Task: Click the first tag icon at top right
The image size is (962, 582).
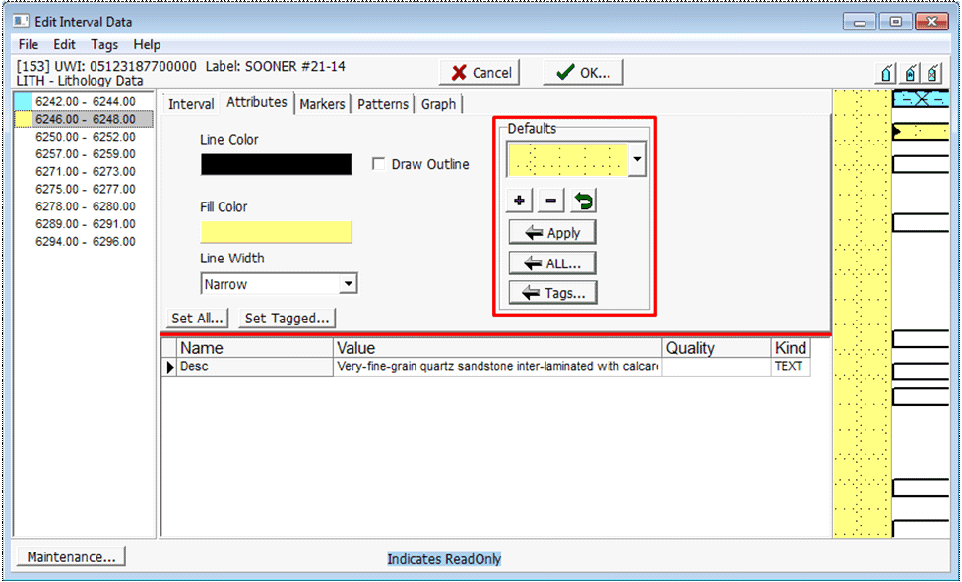Action: click(x=886, y=73)
